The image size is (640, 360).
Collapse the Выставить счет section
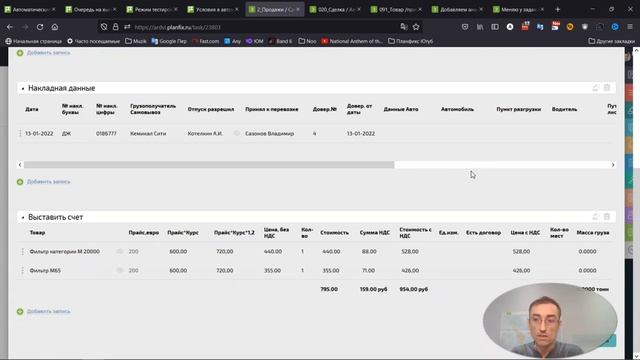(23, 217)
